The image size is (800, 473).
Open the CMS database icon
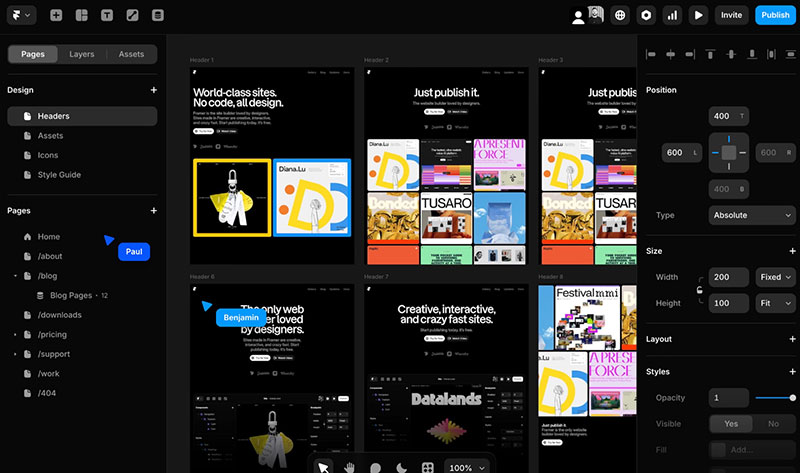coord(158,15)
